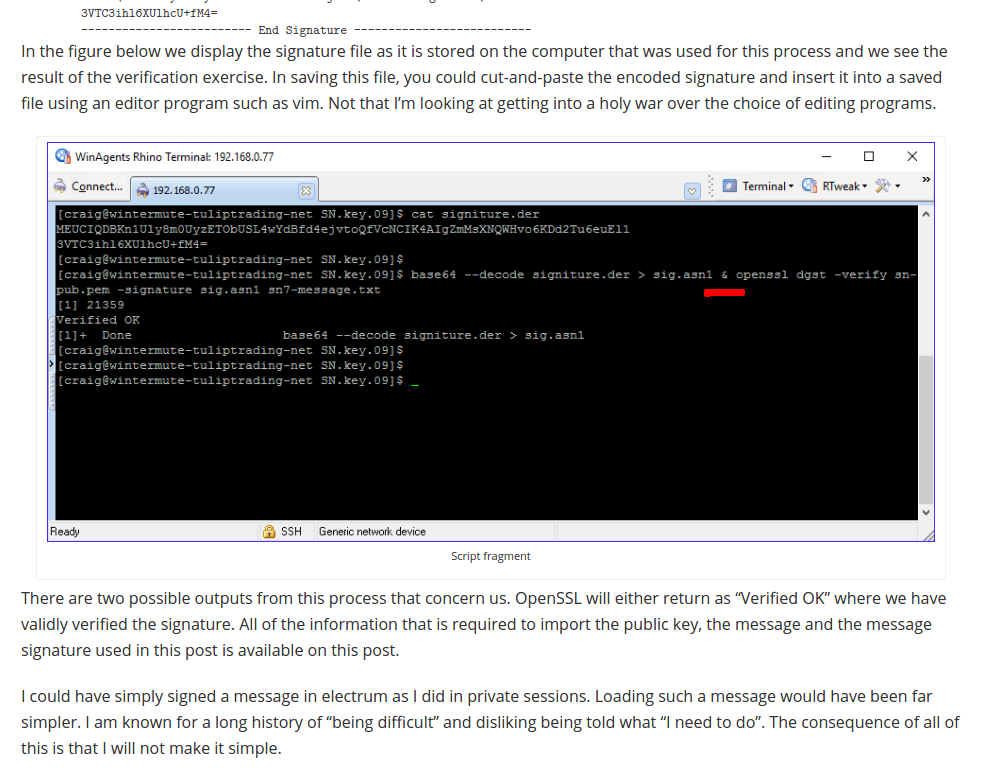Click the Generic network device status text
This screenshot has width=983, height=773.
tap(372, 532)
